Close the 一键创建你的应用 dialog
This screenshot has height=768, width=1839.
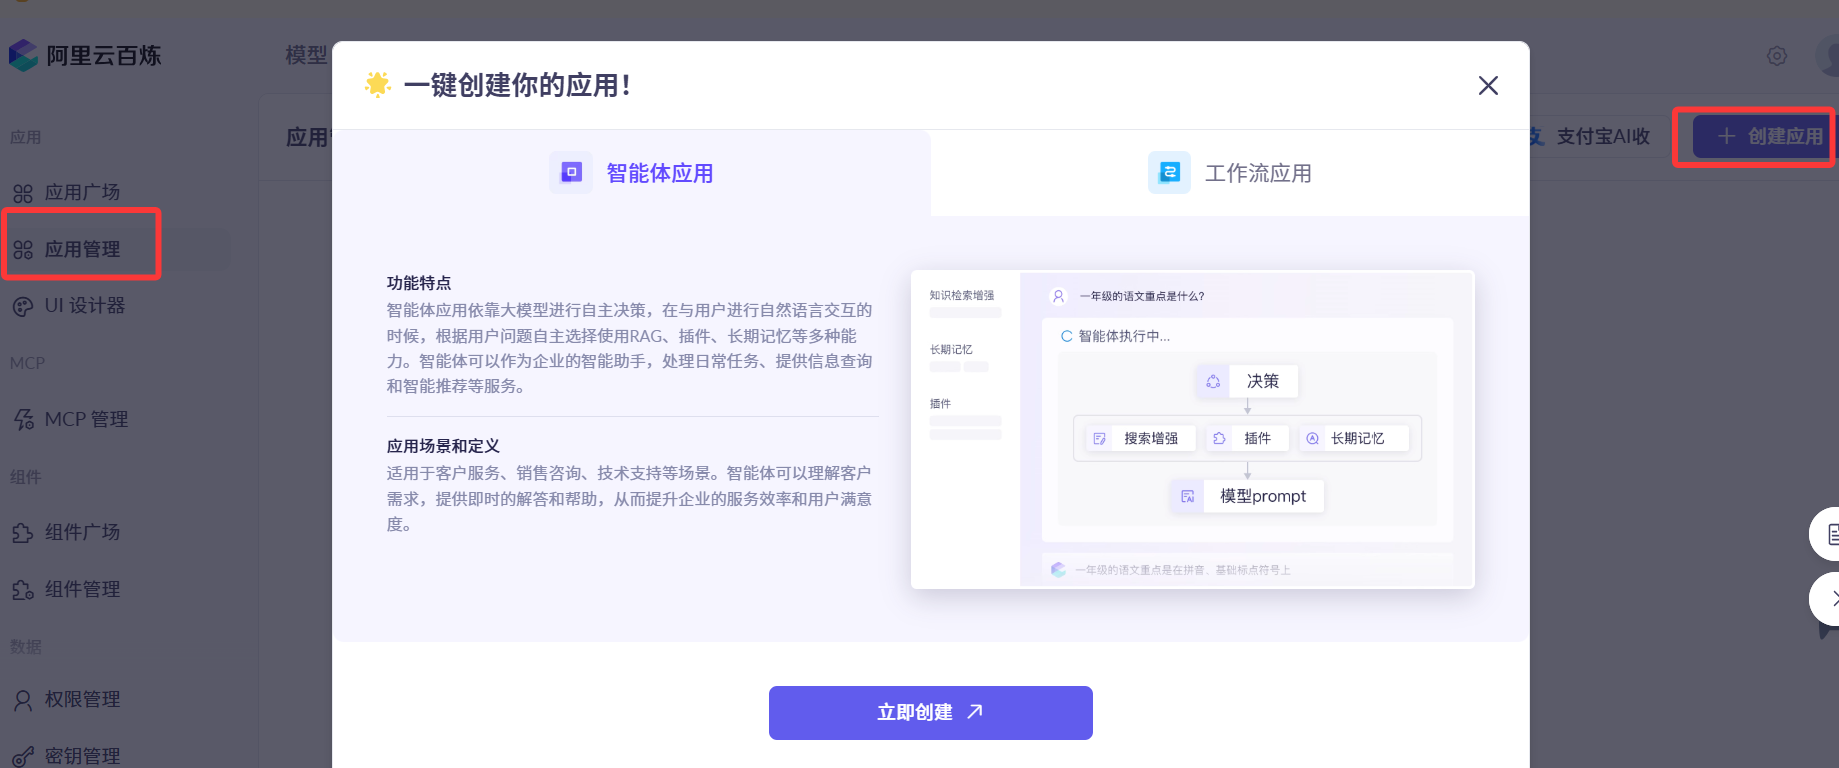pyautogui.click(x=1488, y=86)
